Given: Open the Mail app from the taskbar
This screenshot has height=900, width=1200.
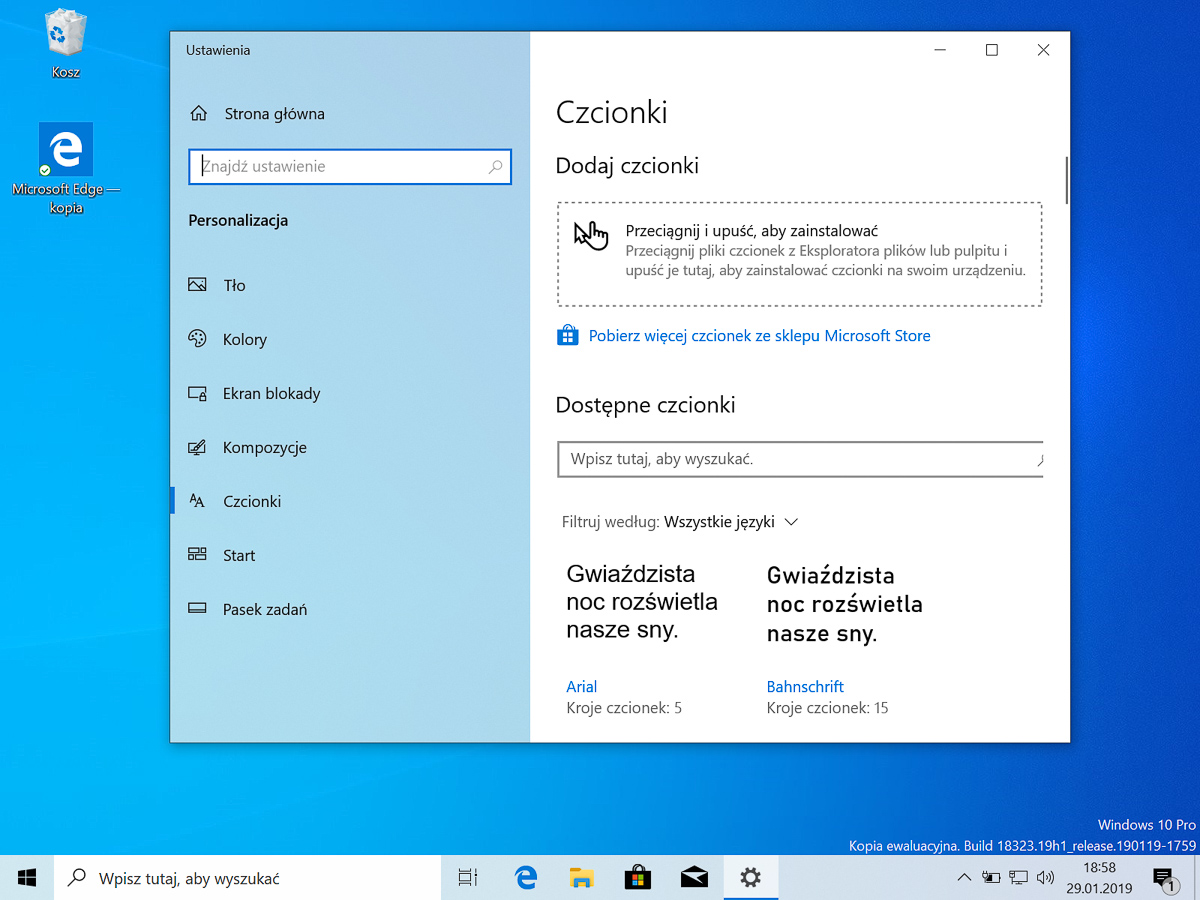Looking at the screenshot, I should click(x=694, y=878).
